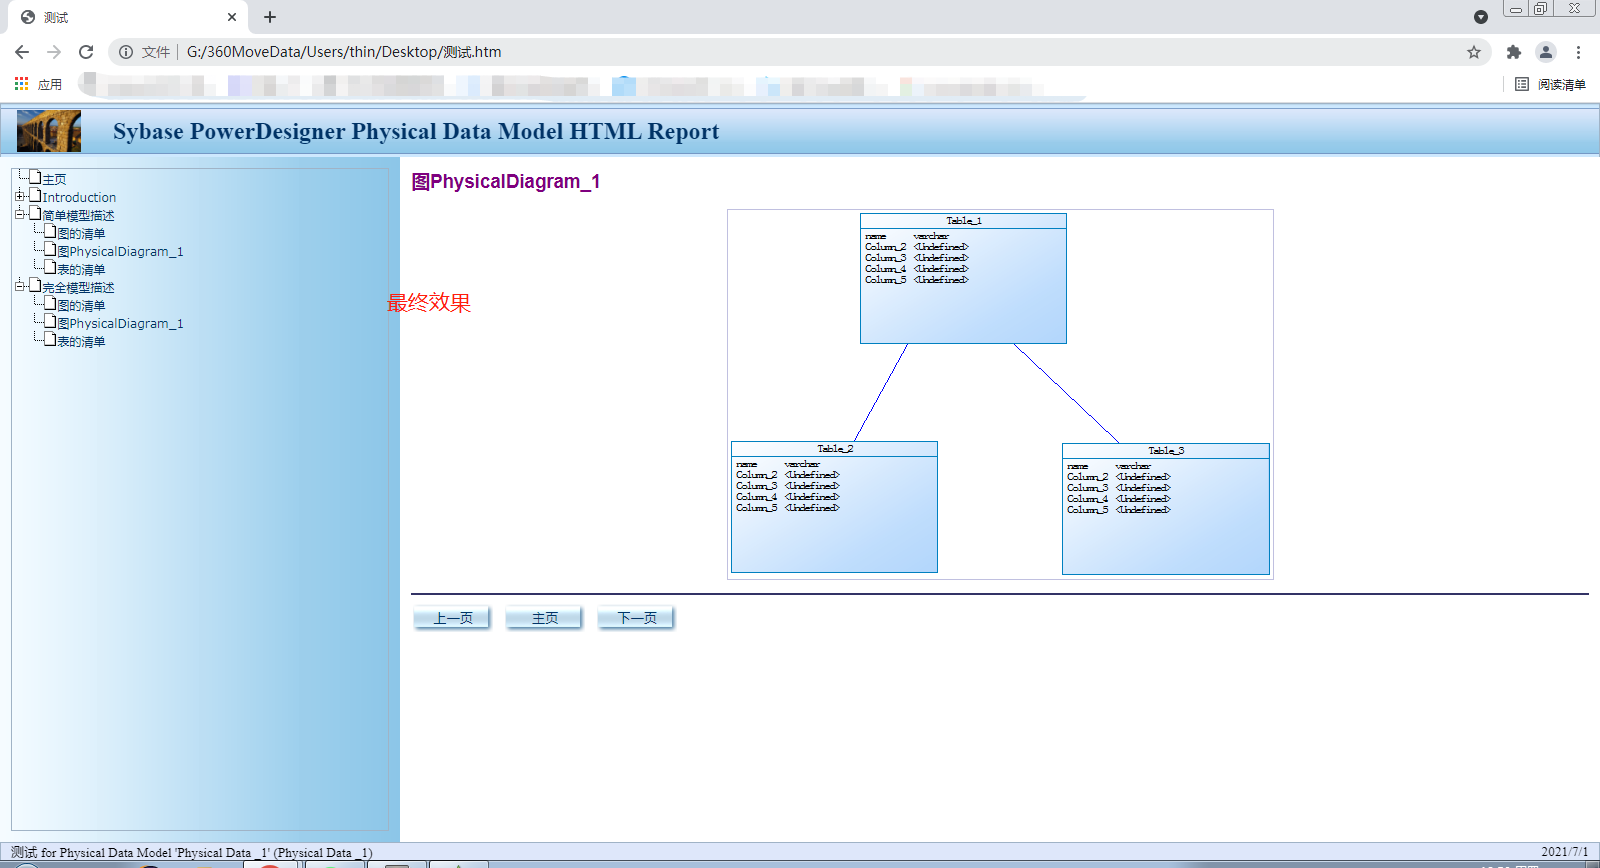Select Table_2 box in the diagram
1600x868 pixels.
834,507
